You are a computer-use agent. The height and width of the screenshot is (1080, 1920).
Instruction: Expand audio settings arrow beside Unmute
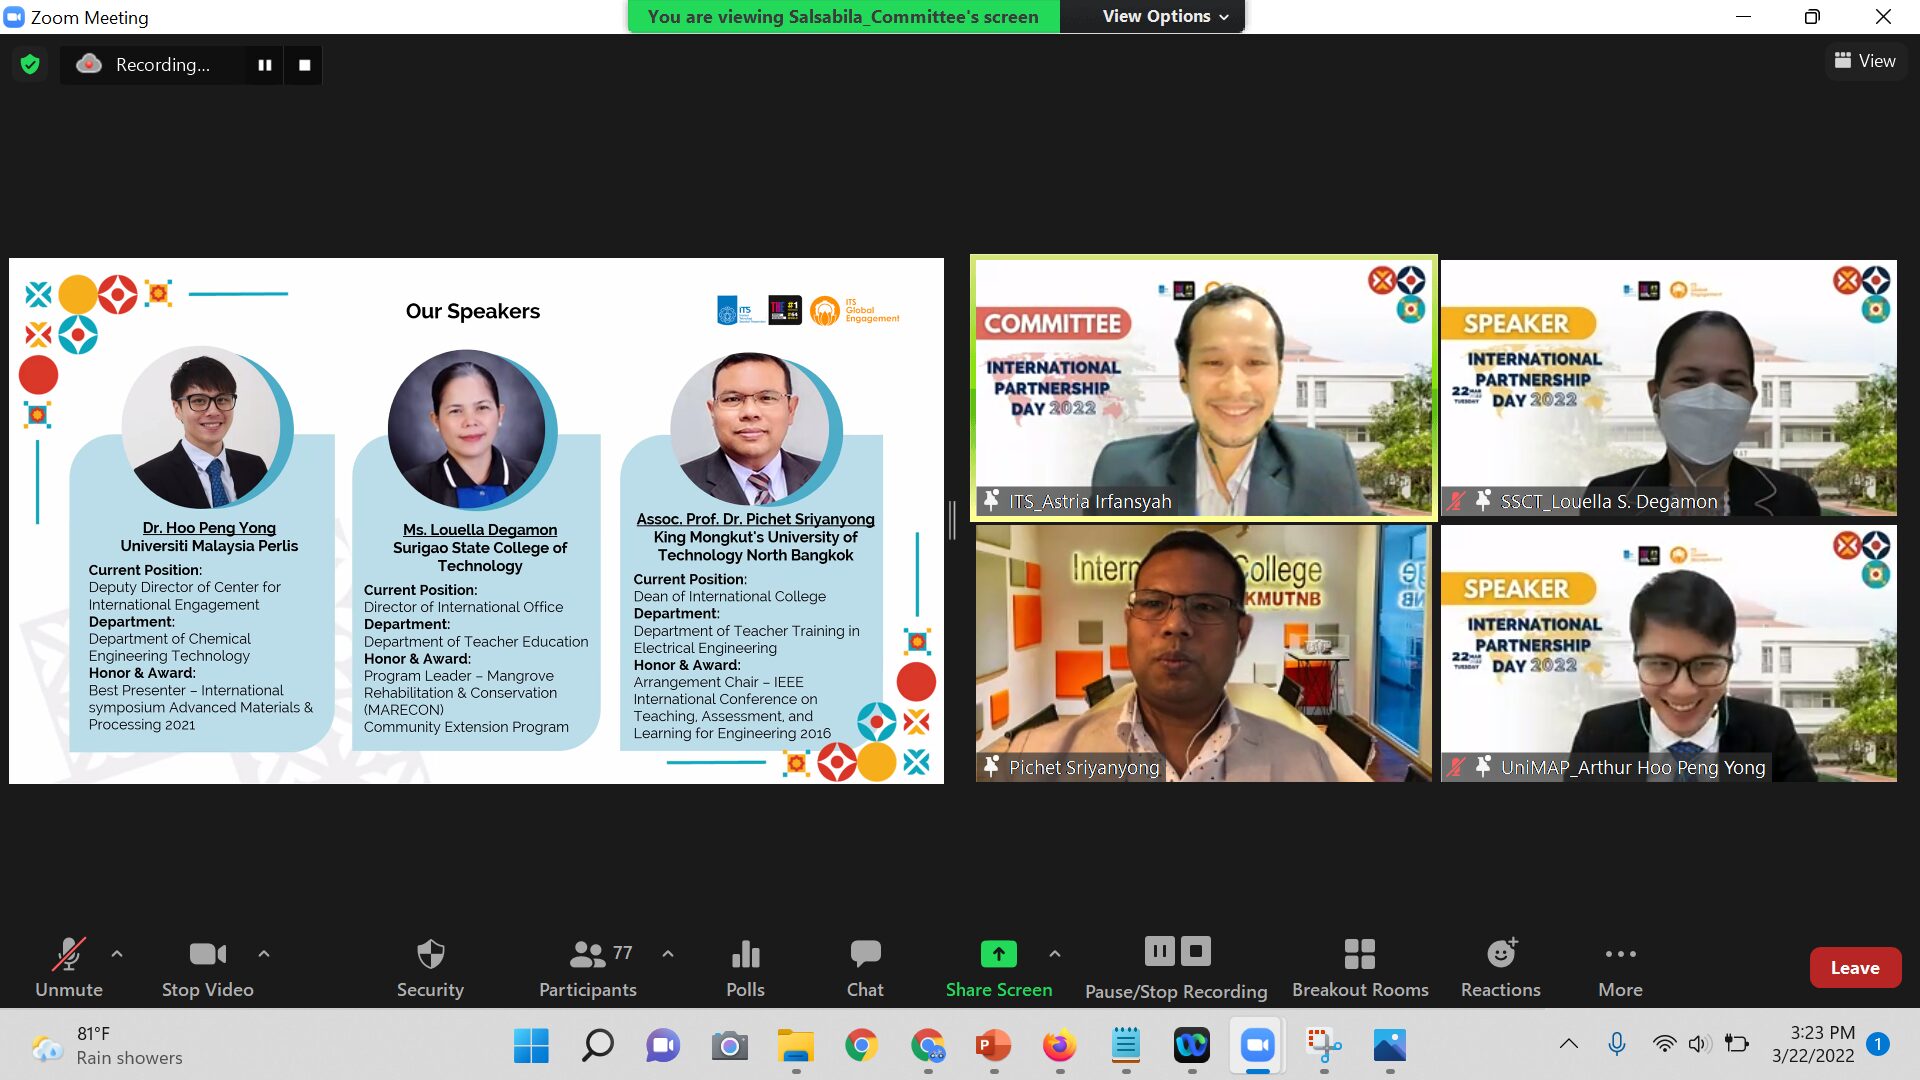(x=117, y=954)
